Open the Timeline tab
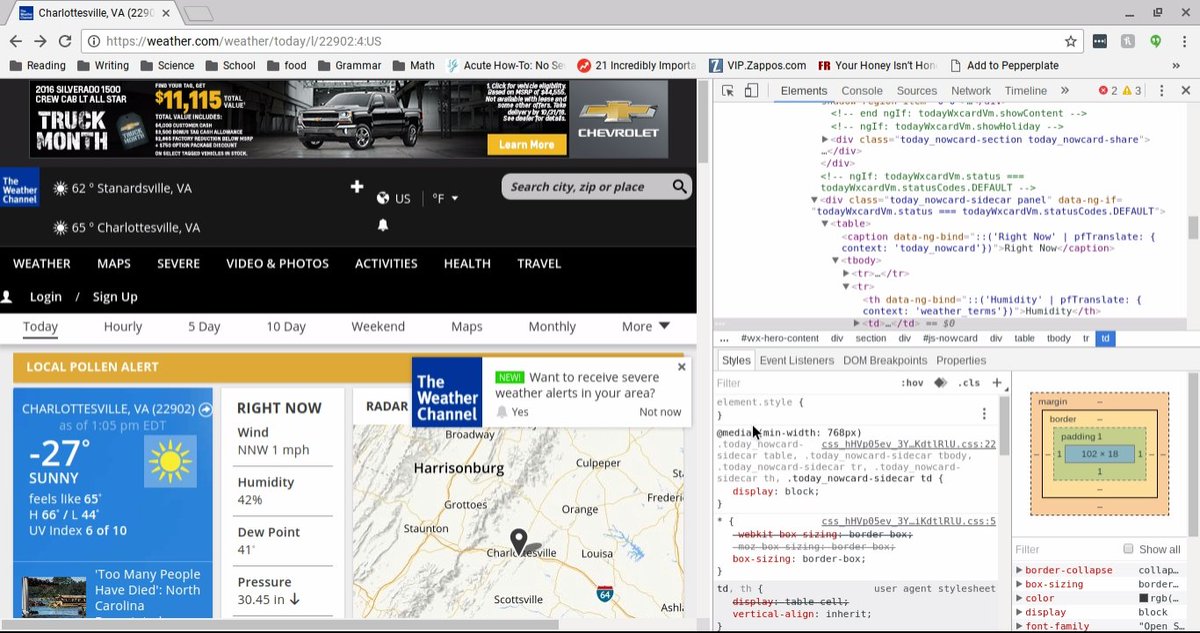This screenshot has width=1200, height=633. click(x=1025, y=90)
